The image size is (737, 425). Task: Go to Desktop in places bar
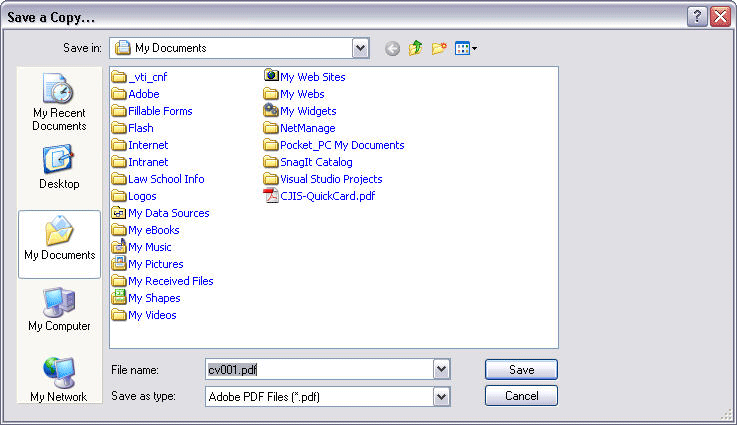coord(59,167)
